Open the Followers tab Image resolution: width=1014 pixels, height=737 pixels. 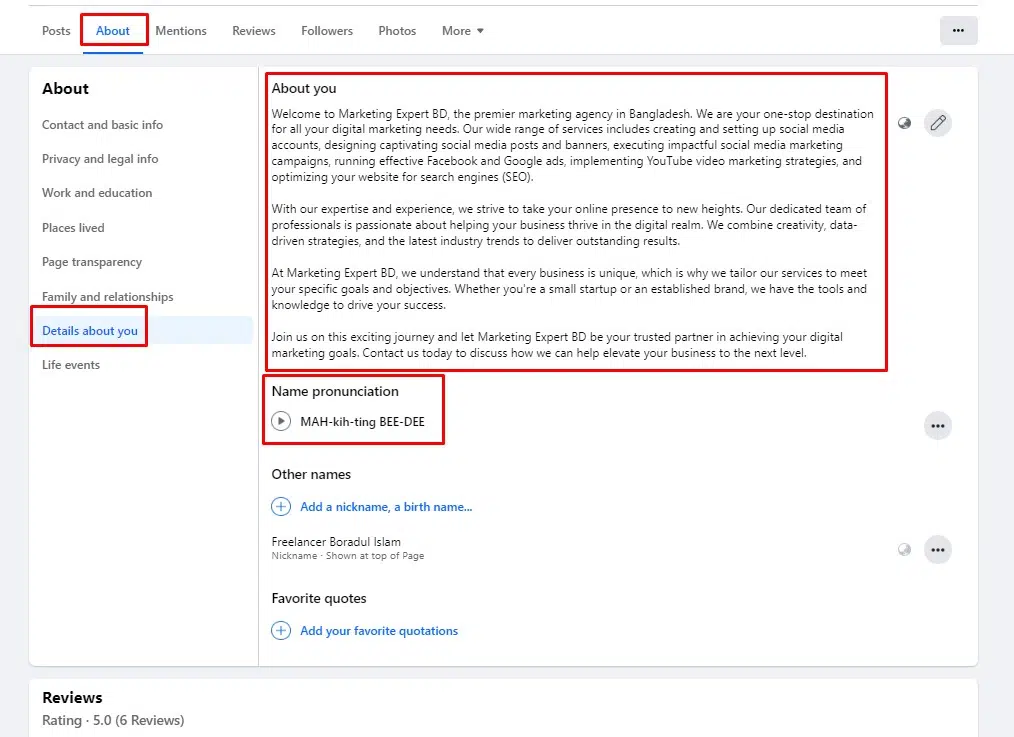click(327, 31)
